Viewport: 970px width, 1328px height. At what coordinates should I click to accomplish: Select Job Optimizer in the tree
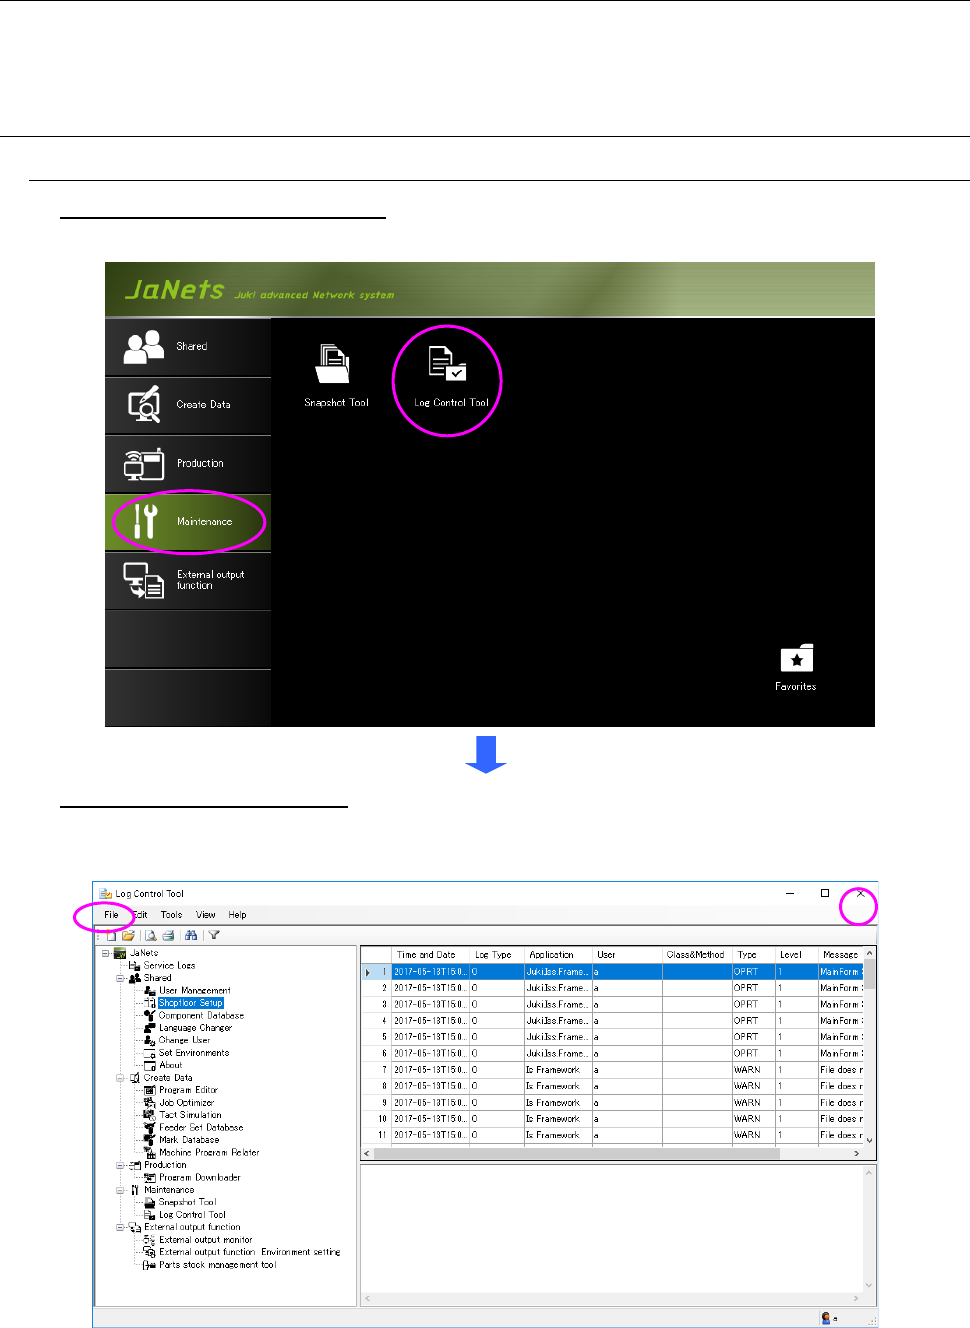click(187, 1103)
